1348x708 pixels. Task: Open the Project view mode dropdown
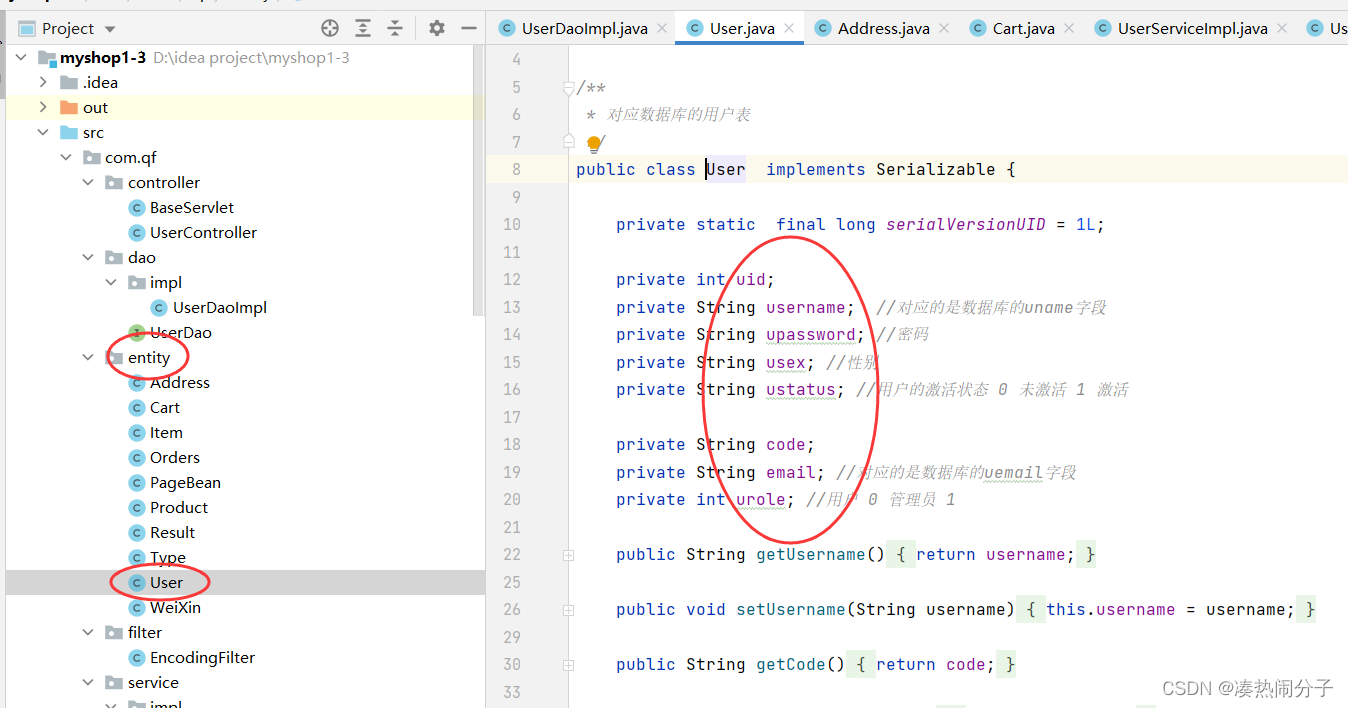tap(108, 28)
